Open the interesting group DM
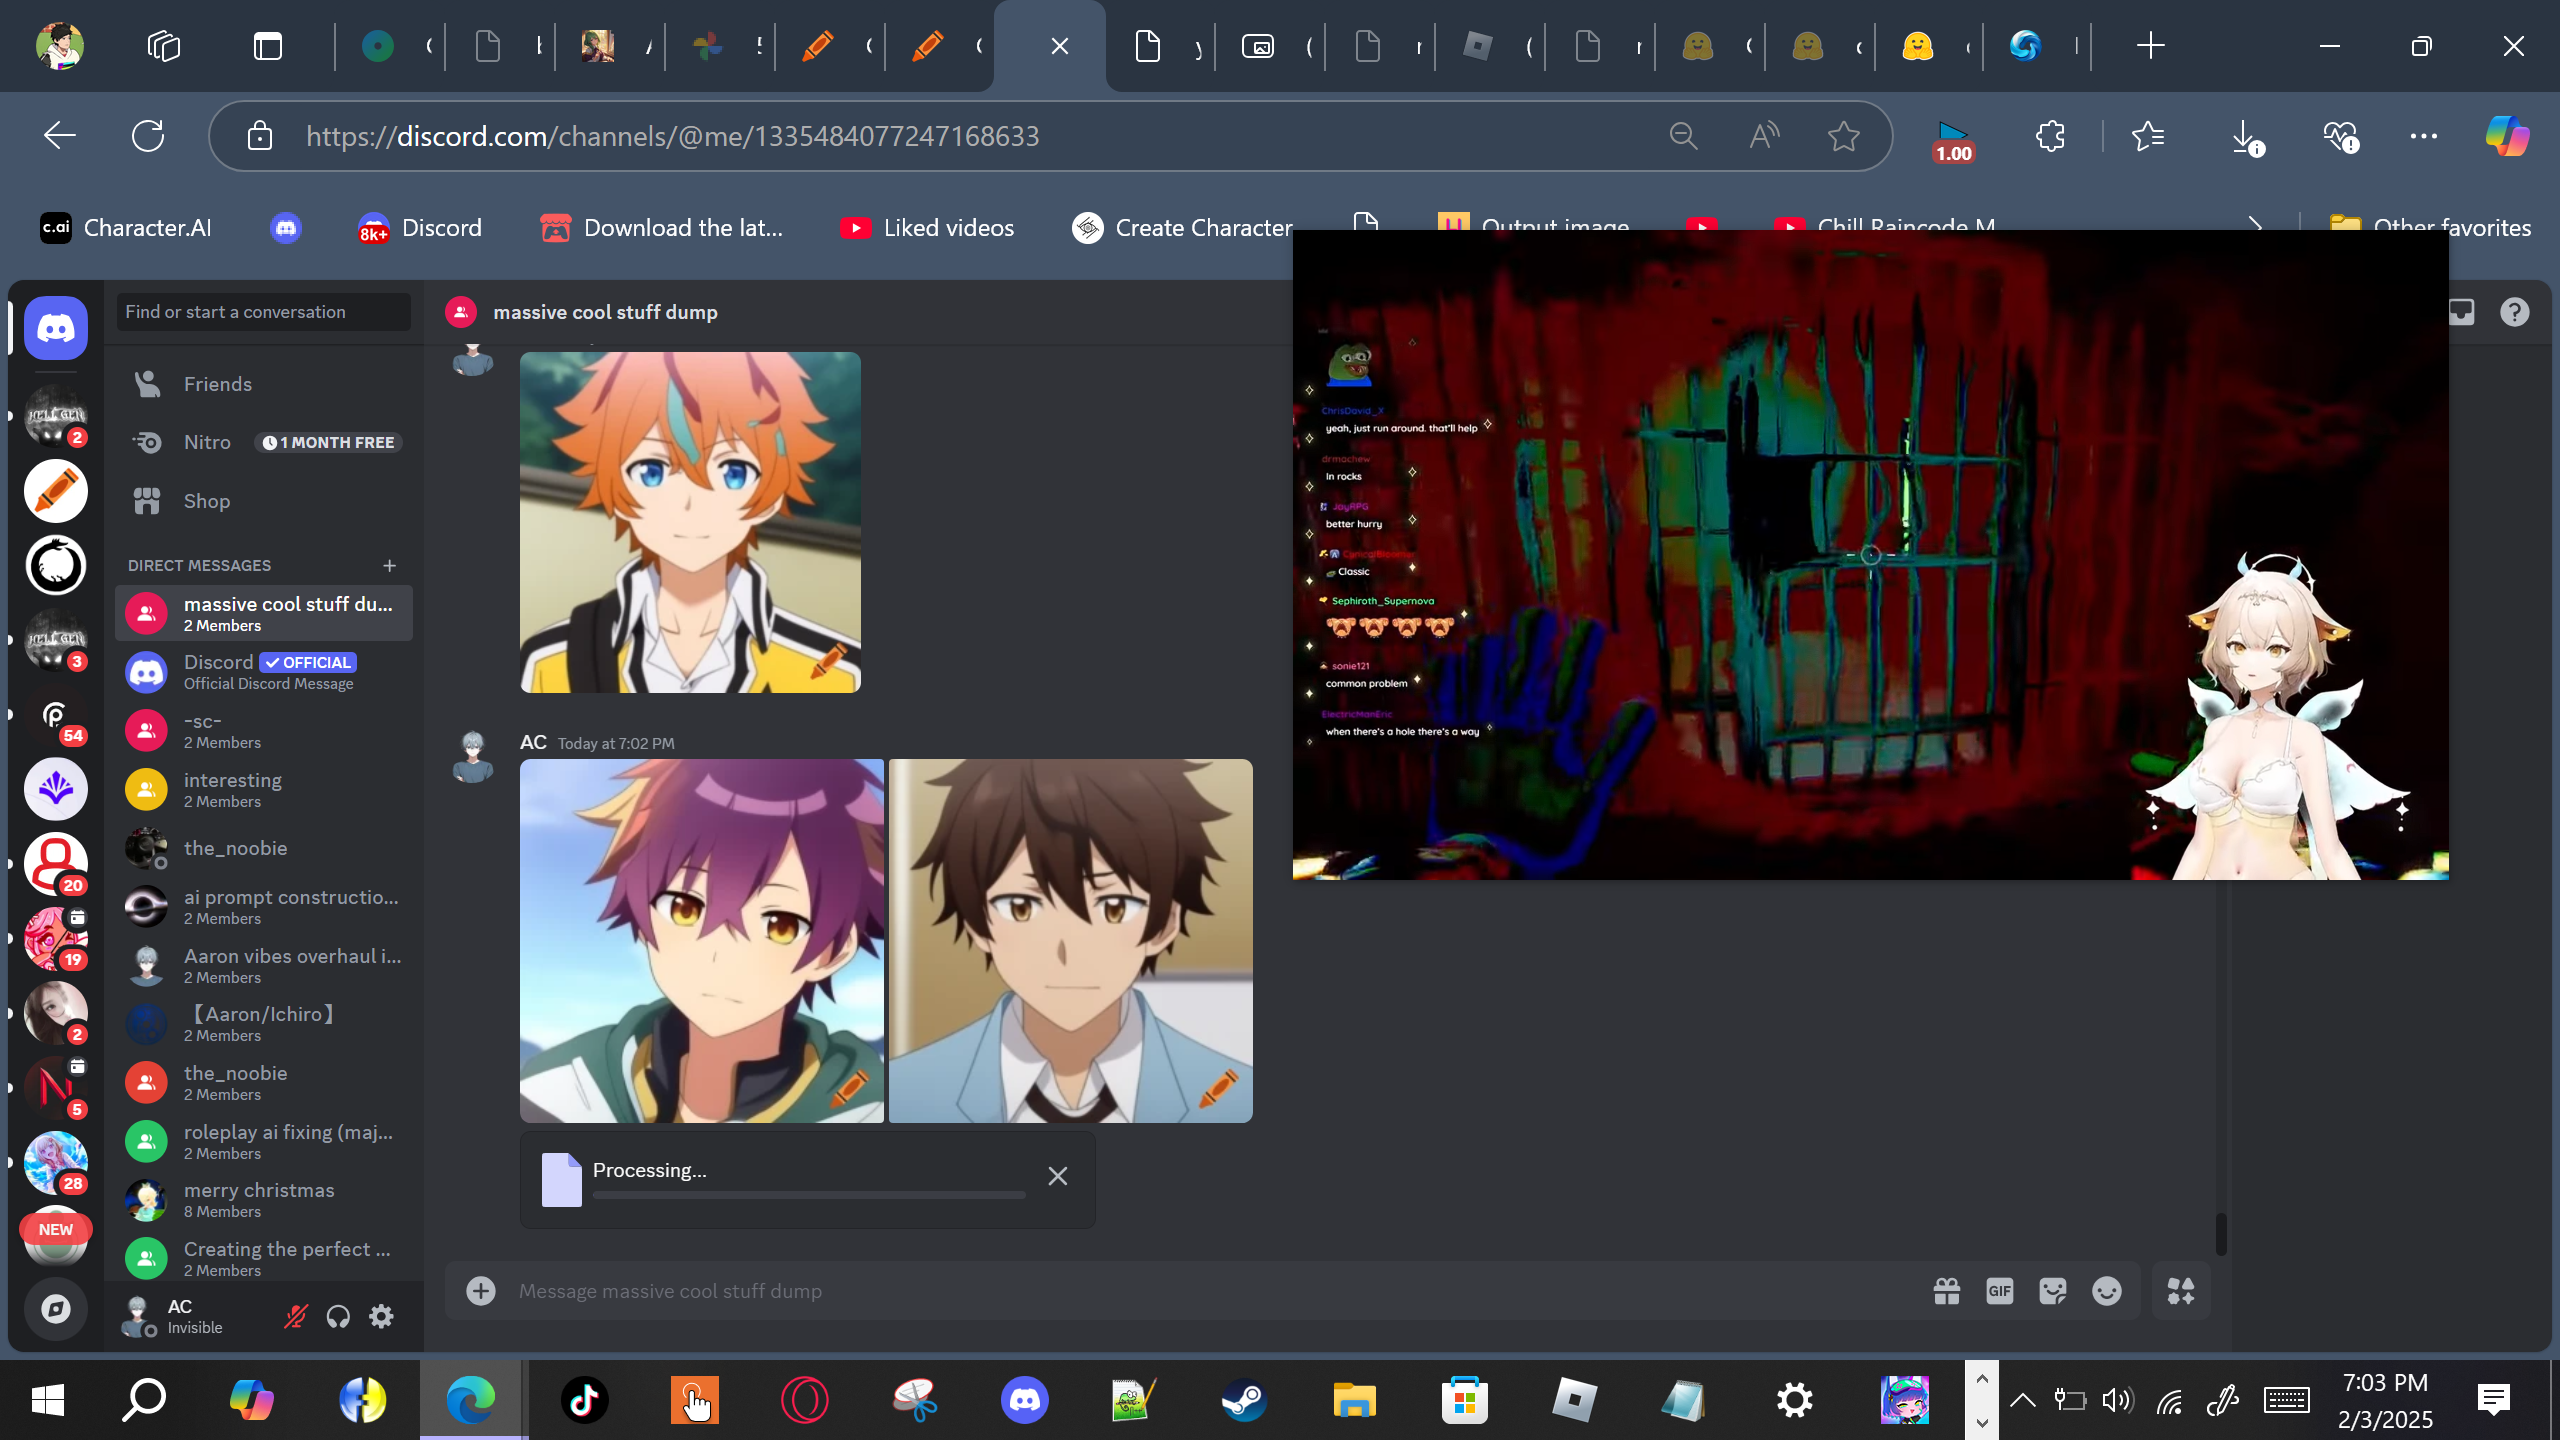2560x1440 pixels. pos(264,790)
